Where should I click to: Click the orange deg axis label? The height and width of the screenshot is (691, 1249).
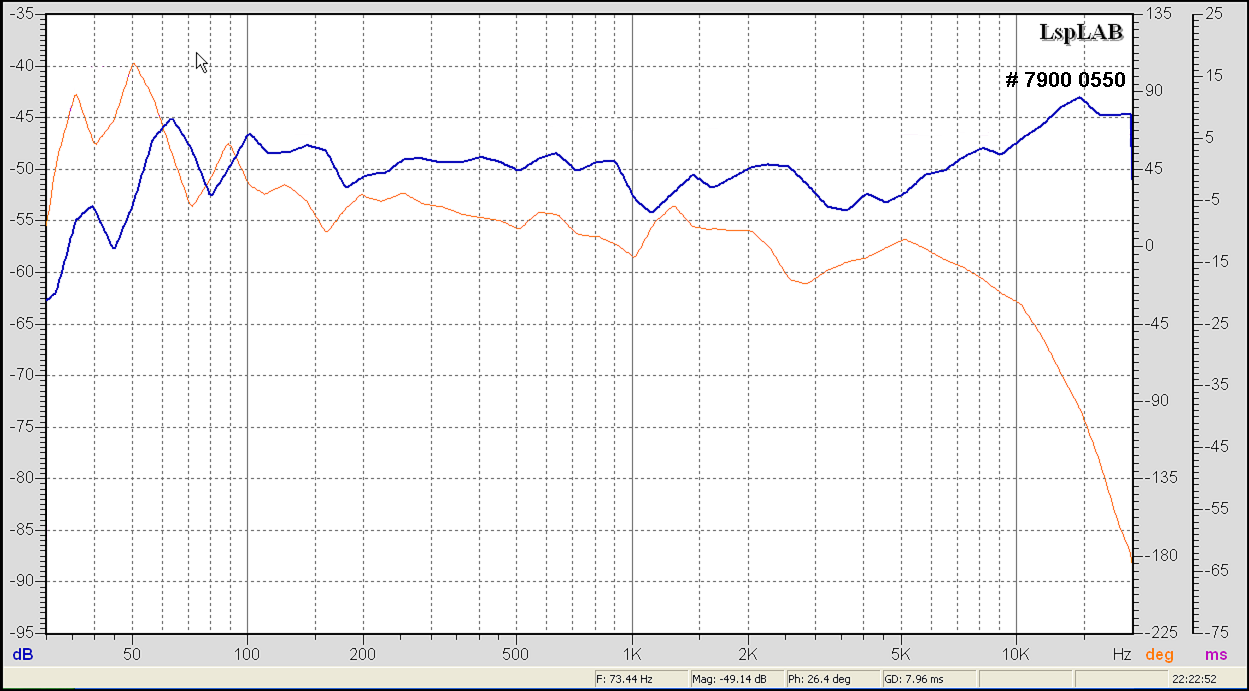1160,655
